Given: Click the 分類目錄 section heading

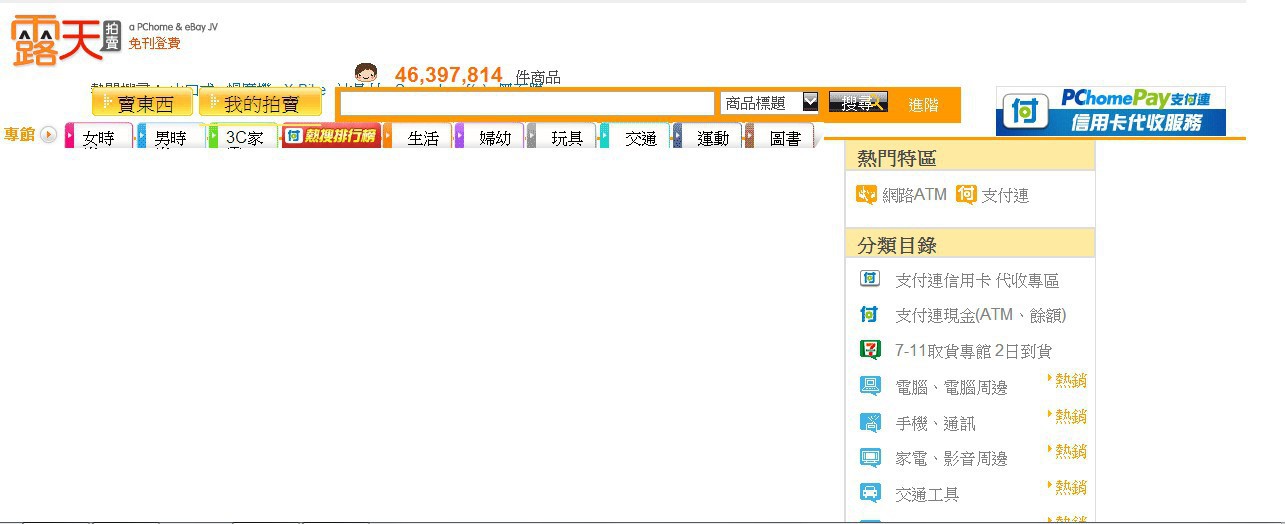Looking at the screenshot, I should tap(897, 245).
